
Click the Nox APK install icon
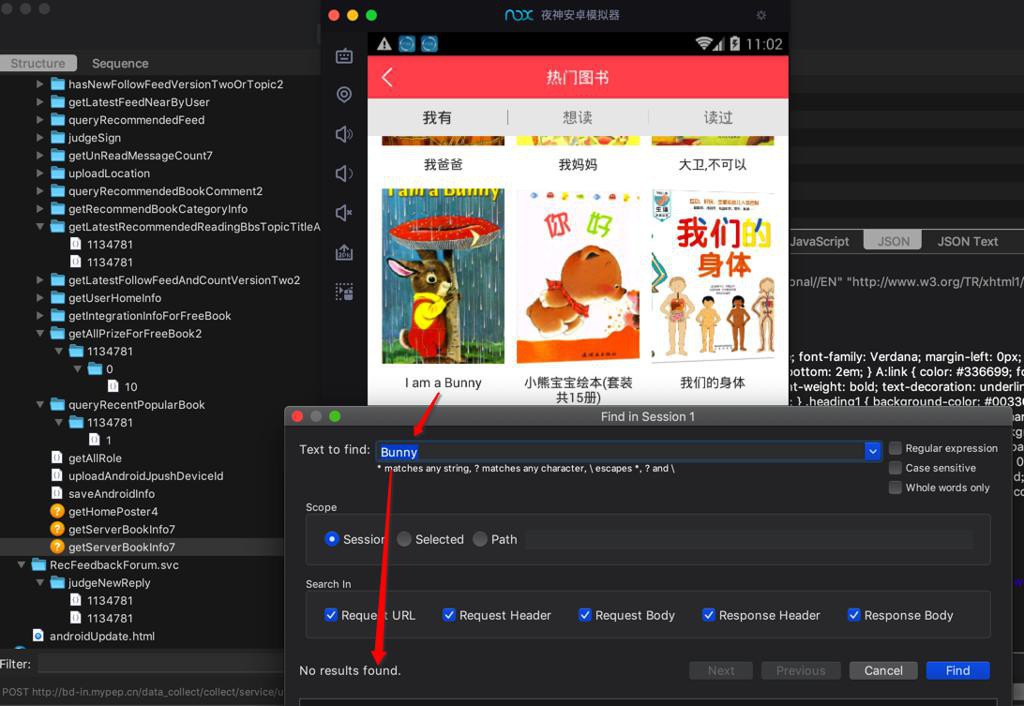click(x=344, y=252)
